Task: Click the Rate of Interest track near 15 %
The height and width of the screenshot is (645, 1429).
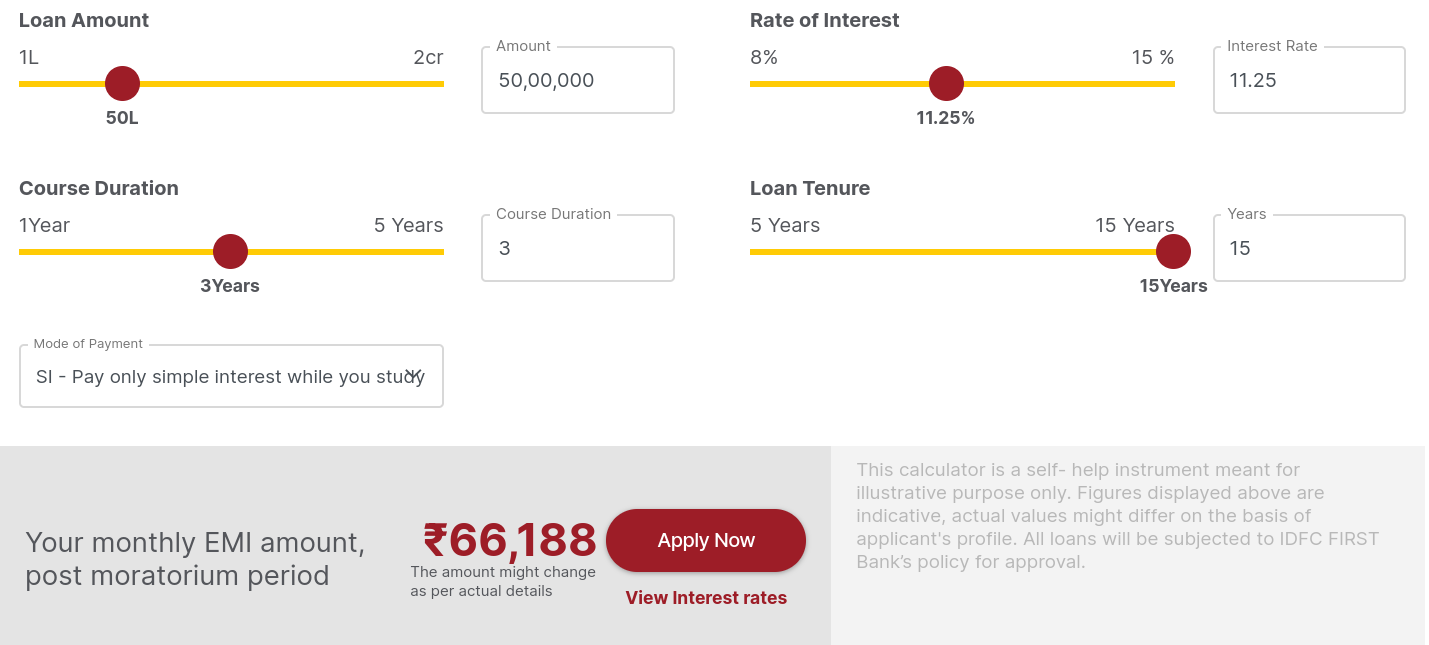Action: pos(1157,84)
